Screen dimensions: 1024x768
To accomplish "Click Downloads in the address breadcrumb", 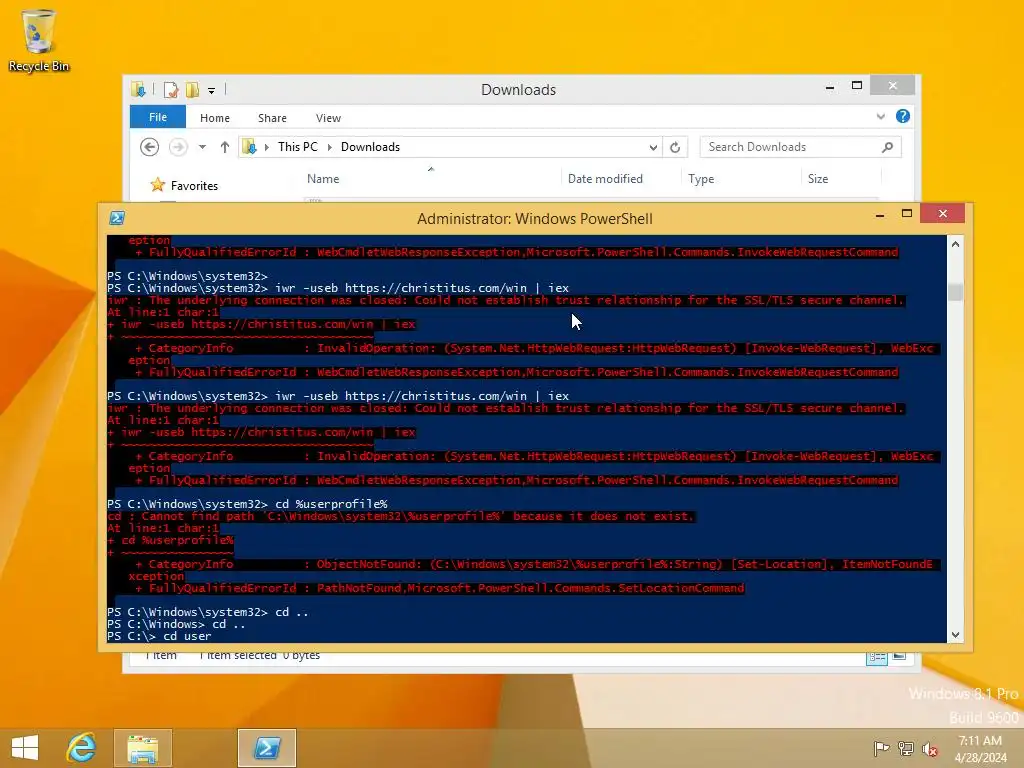I will [x=370, y=147].
